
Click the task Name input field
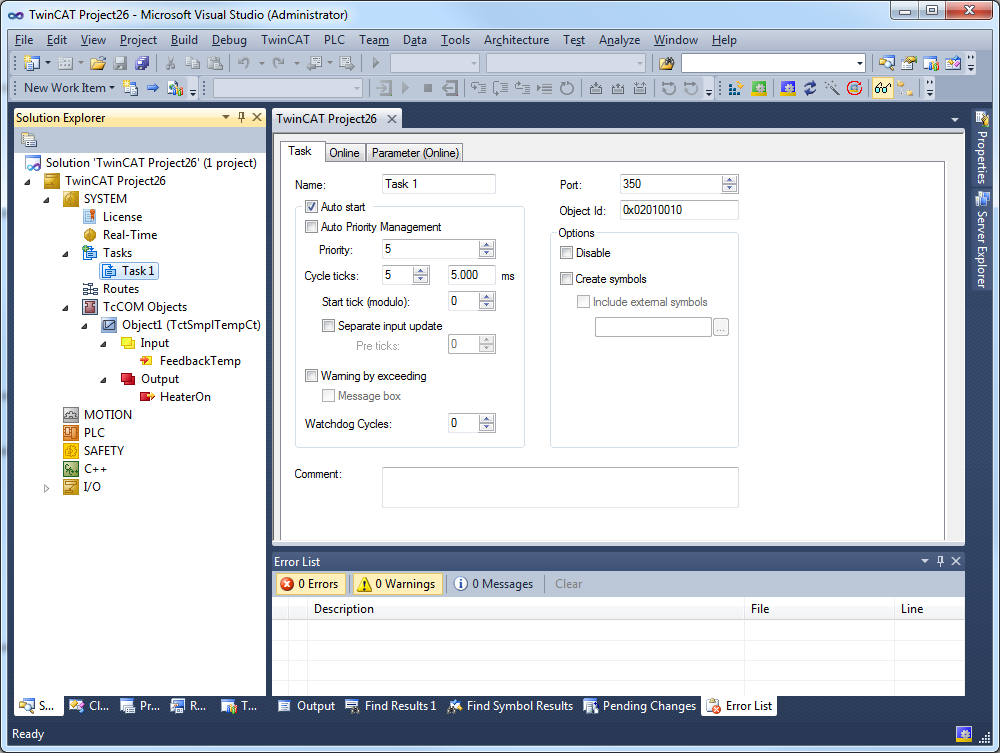click(x=439, y=184)
